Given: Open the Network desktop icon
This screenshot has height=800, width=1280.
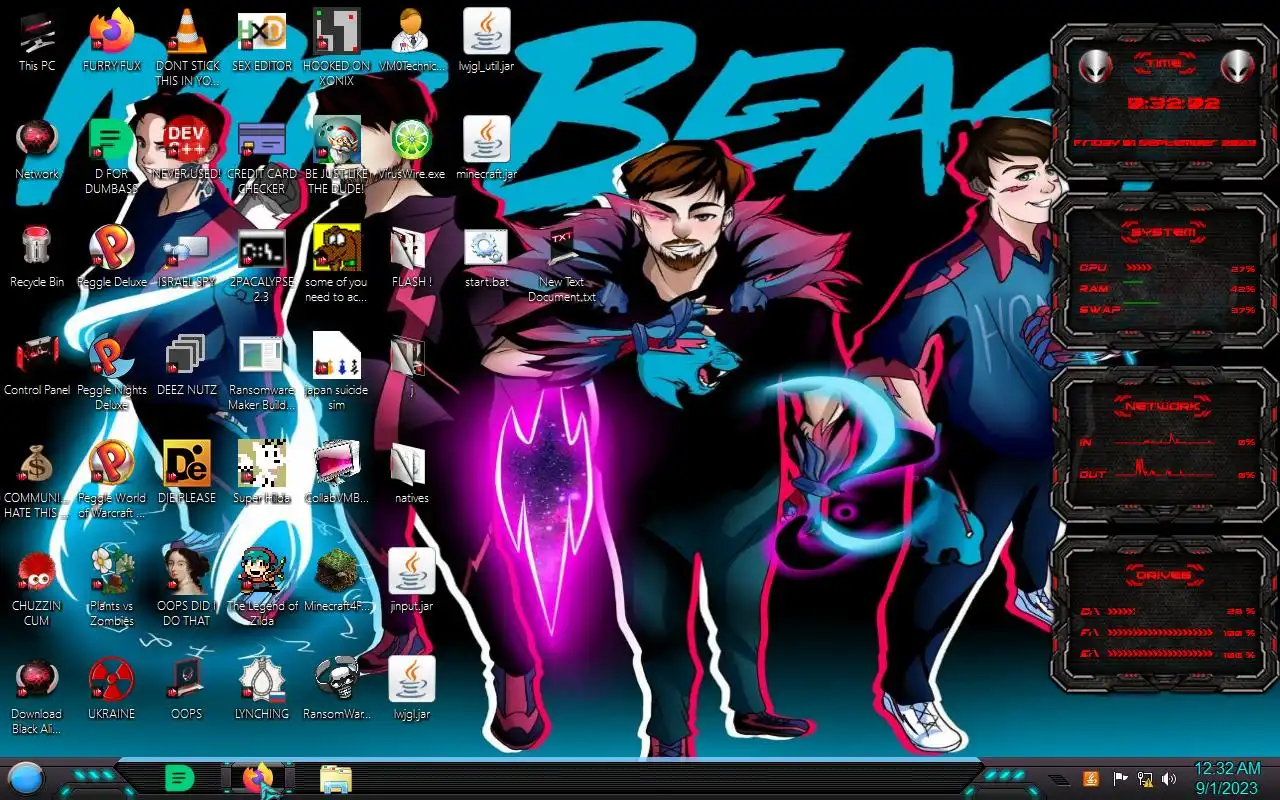Looking at the screenshot, I should coord(37,149).
